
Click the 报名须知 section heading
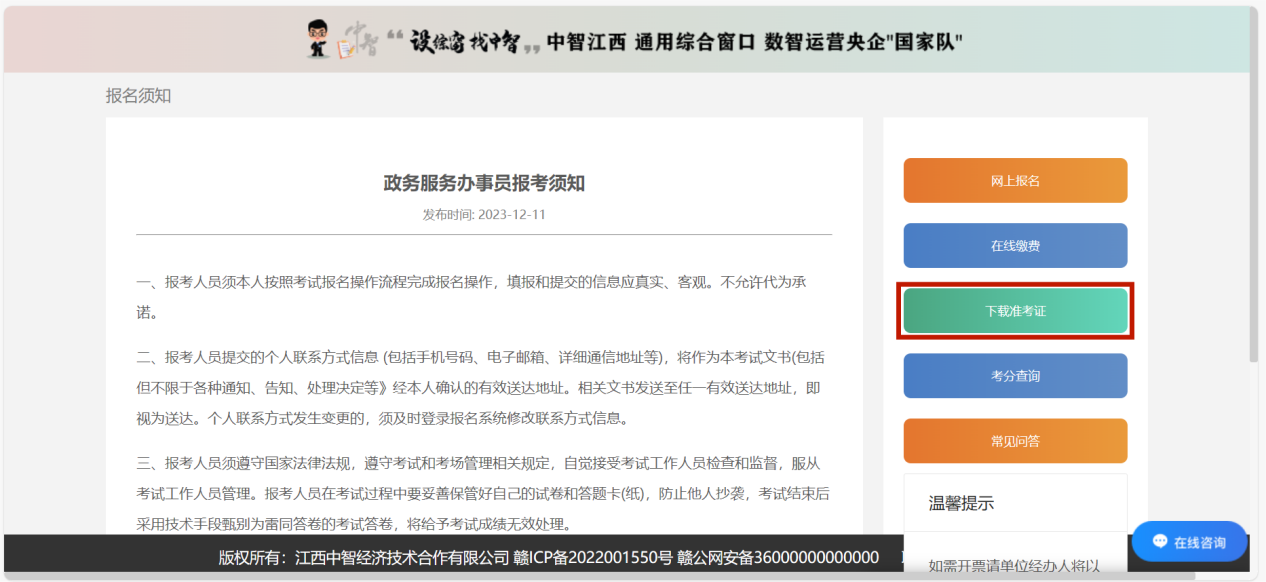(x=138, y=96)
